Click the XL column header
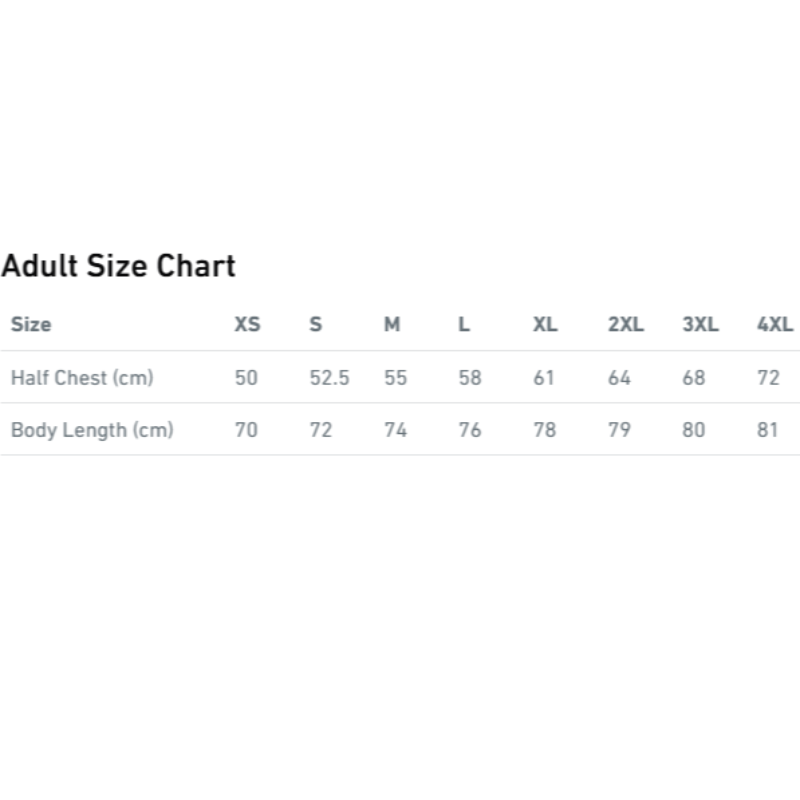The height and width of the screenshot is (800, 800). [545, 325]
